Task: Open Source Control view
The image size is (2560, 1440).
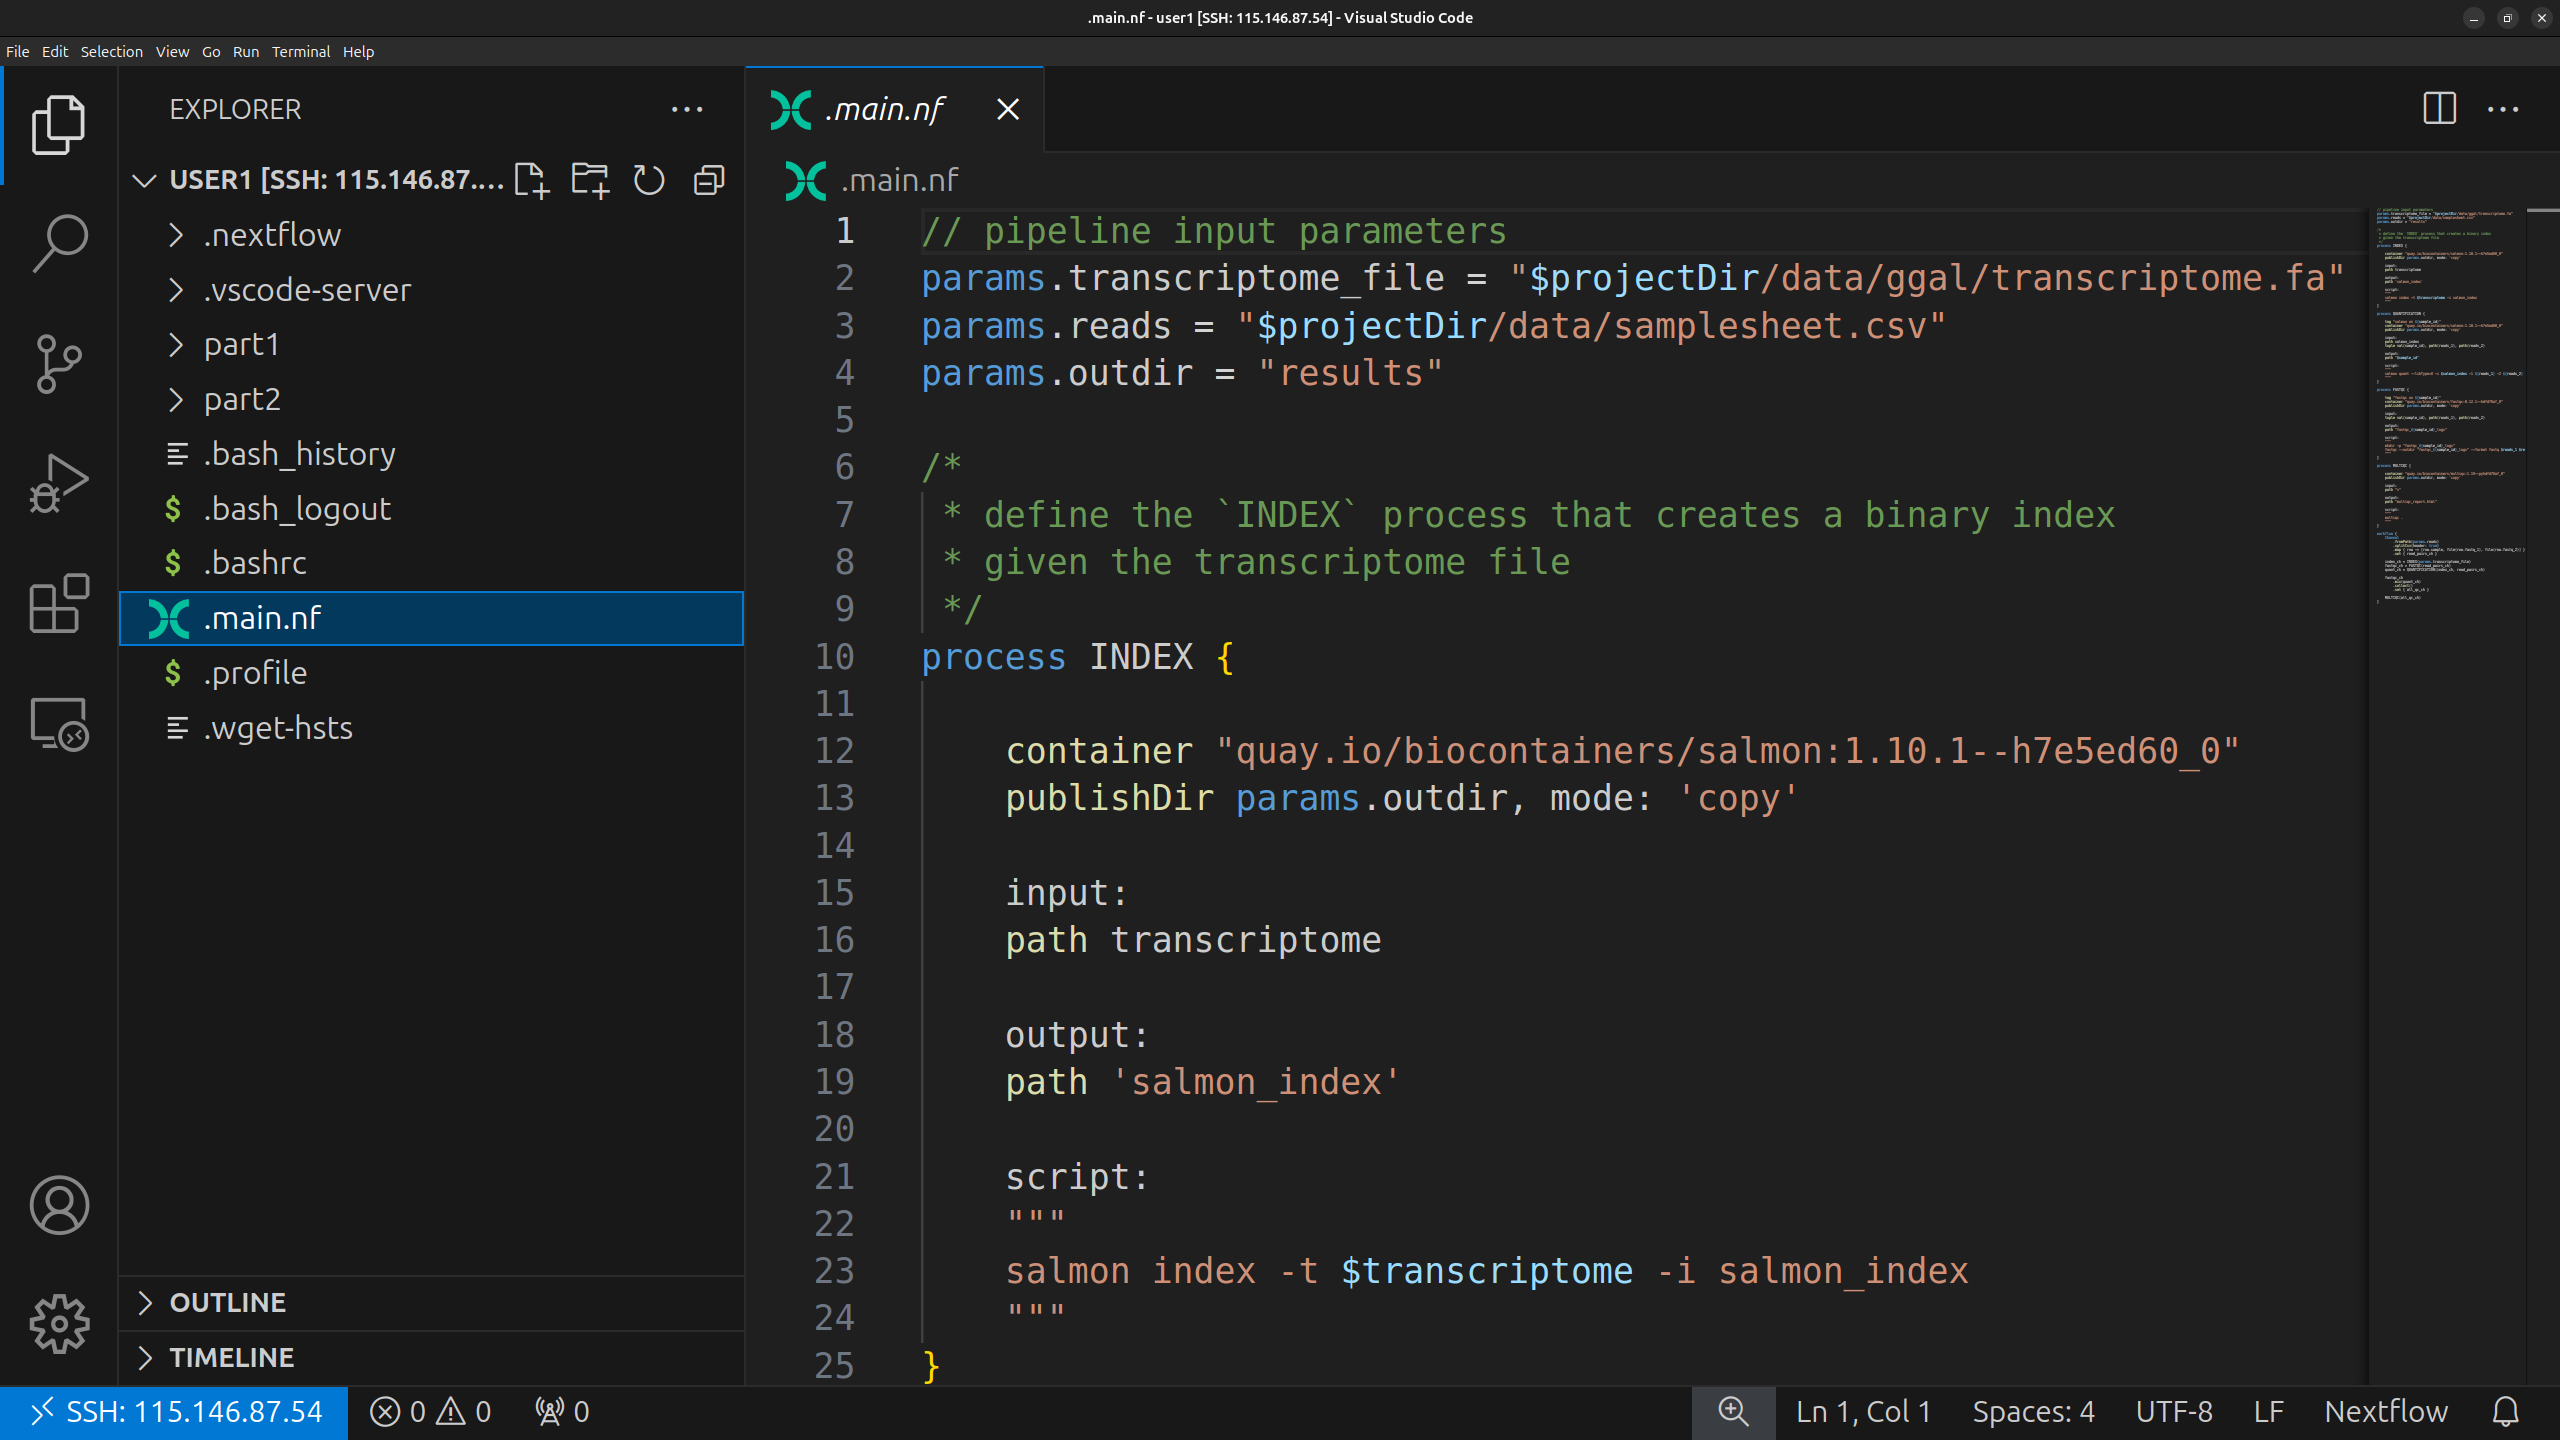Action: pos(59,363)
